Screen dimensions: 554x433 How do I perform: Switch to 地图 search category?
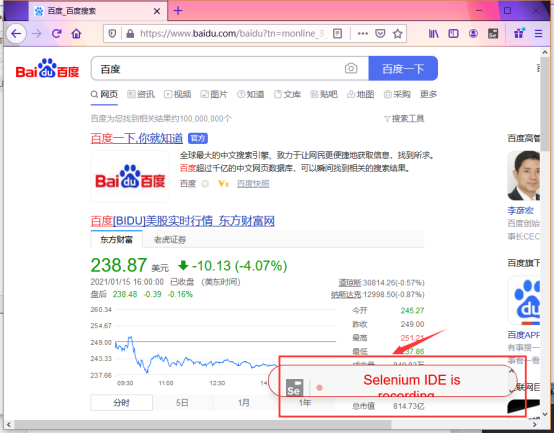click(x=361, y=94)
